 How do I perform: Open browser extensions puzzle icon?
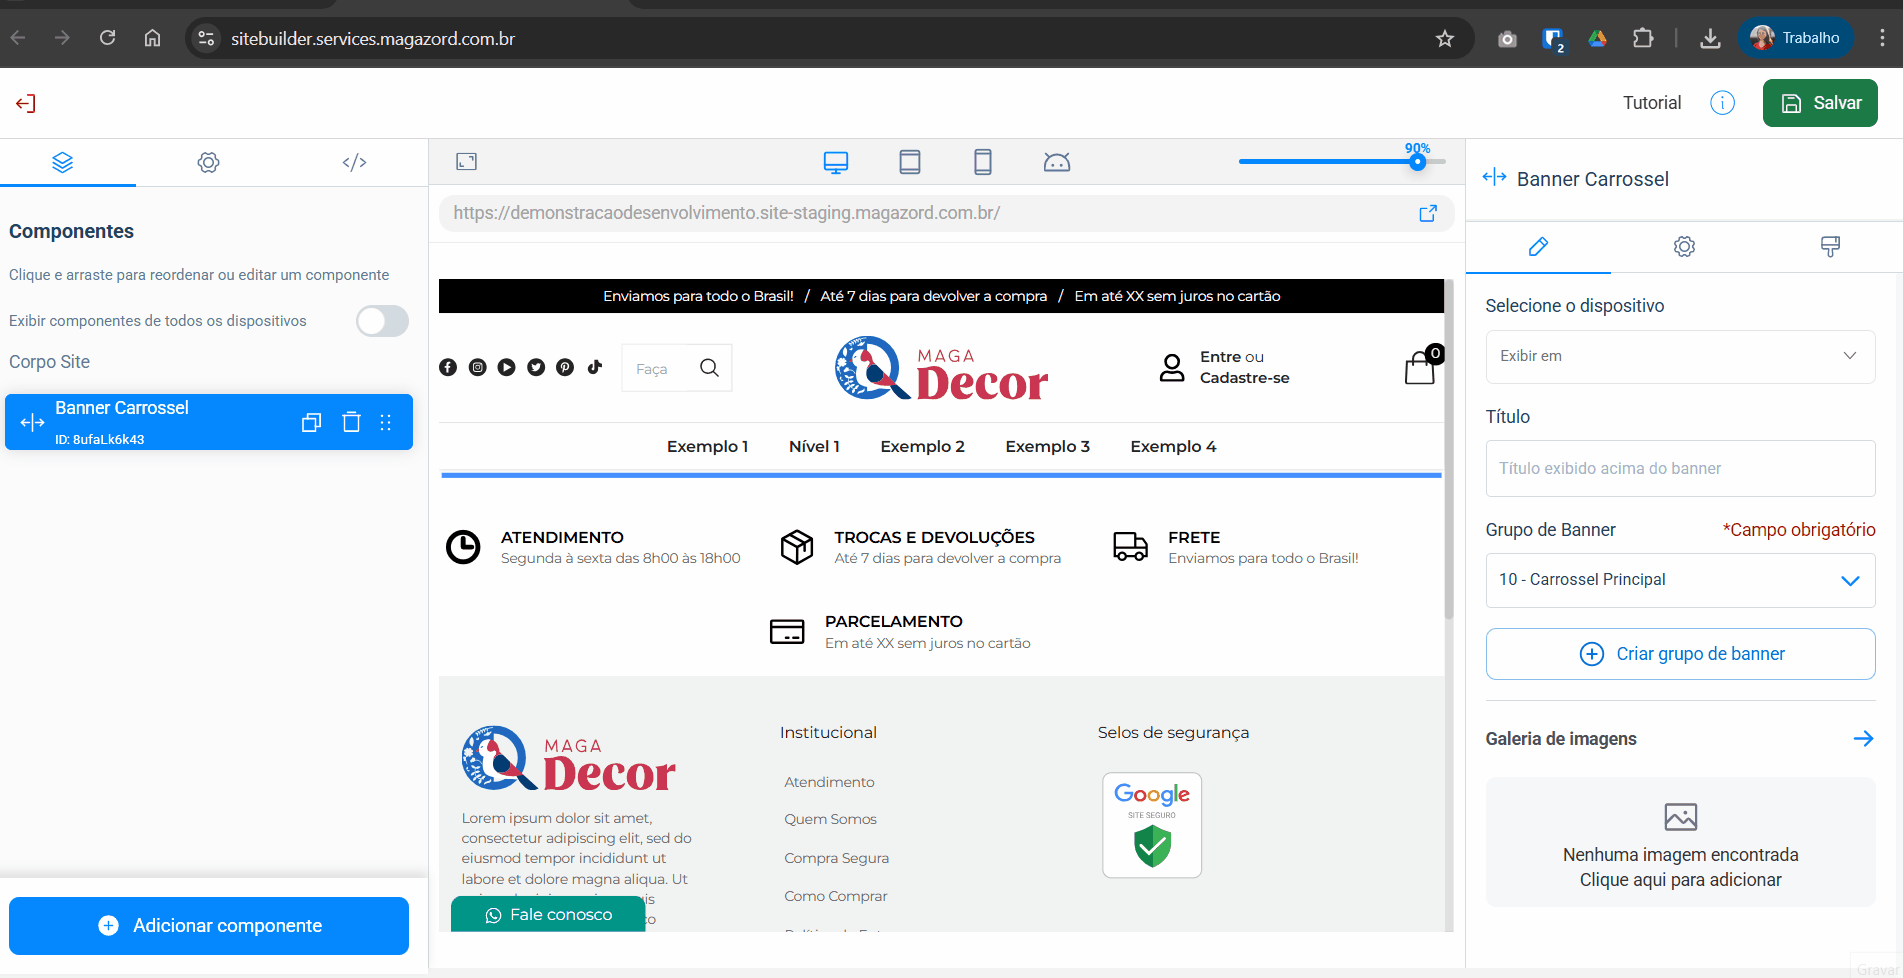point(1643,39)
